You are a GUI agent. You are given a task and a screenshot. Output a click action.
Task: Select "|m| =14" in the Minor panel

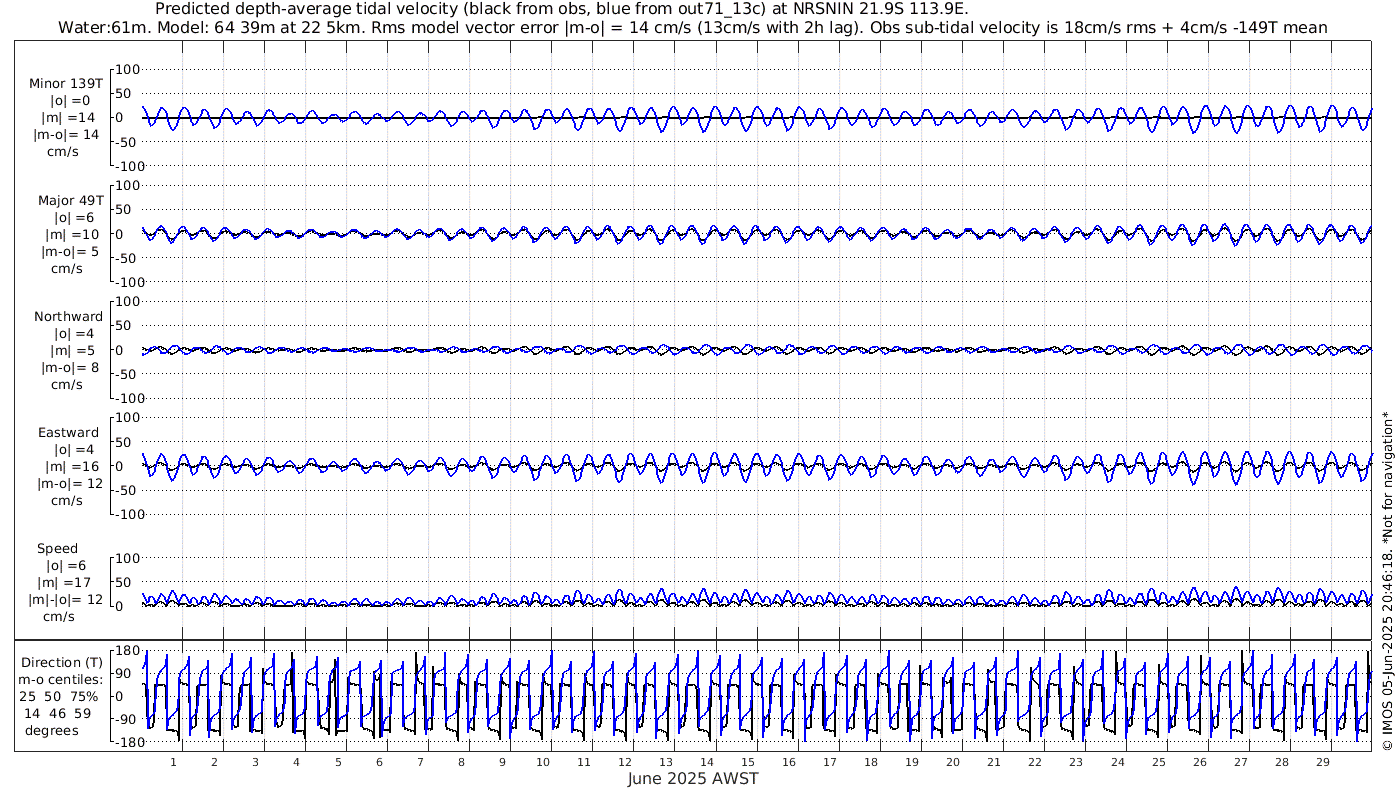click(68, 118)
